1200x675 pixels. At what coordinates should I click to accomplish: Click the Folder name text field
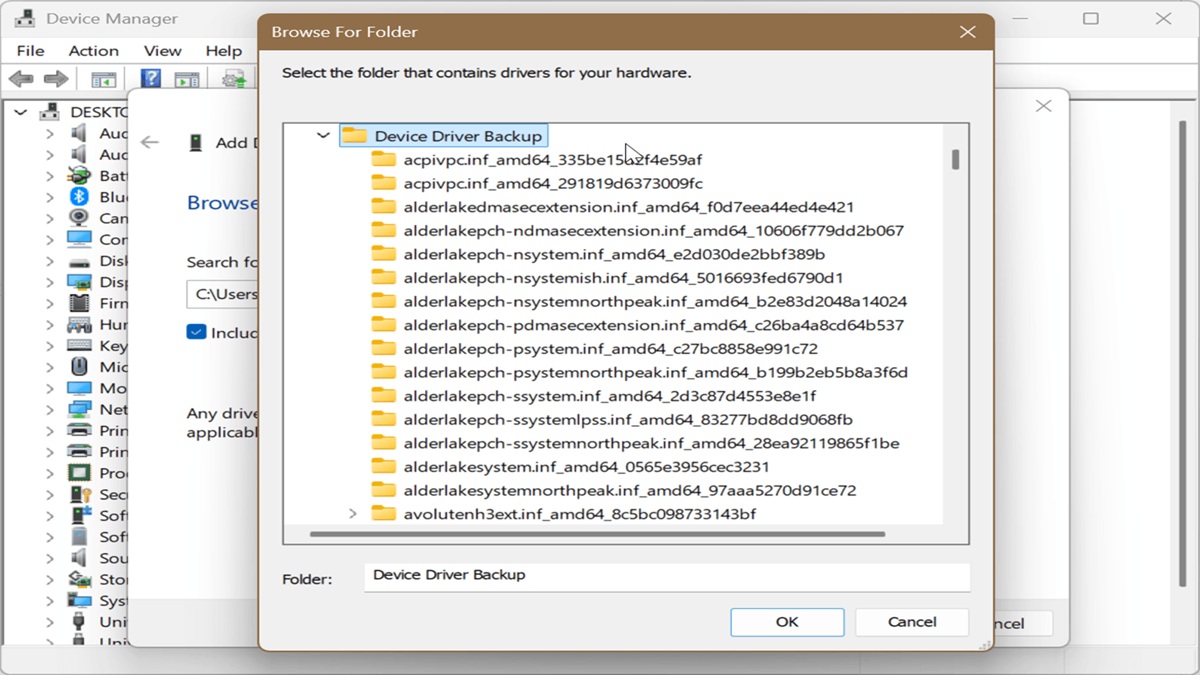click(667, 576)
